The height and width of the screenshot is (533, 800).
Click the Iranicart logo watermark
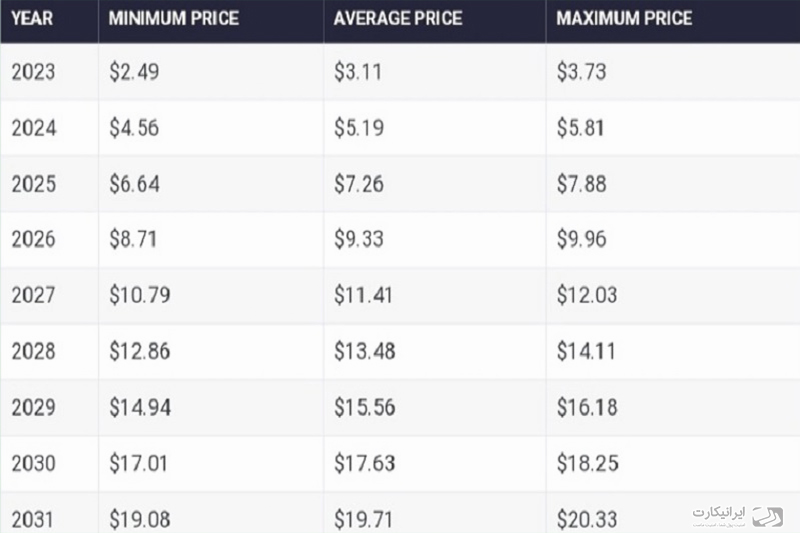737,516
